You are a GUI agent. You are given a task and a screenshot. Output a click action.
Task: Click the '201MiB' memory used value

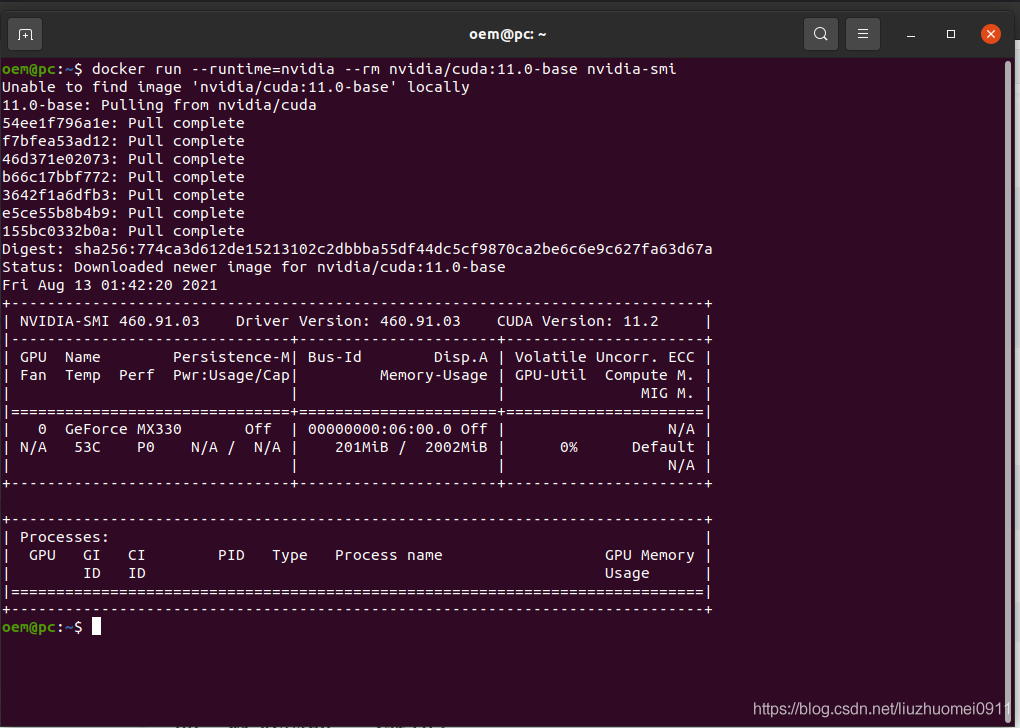pos(362,448)
